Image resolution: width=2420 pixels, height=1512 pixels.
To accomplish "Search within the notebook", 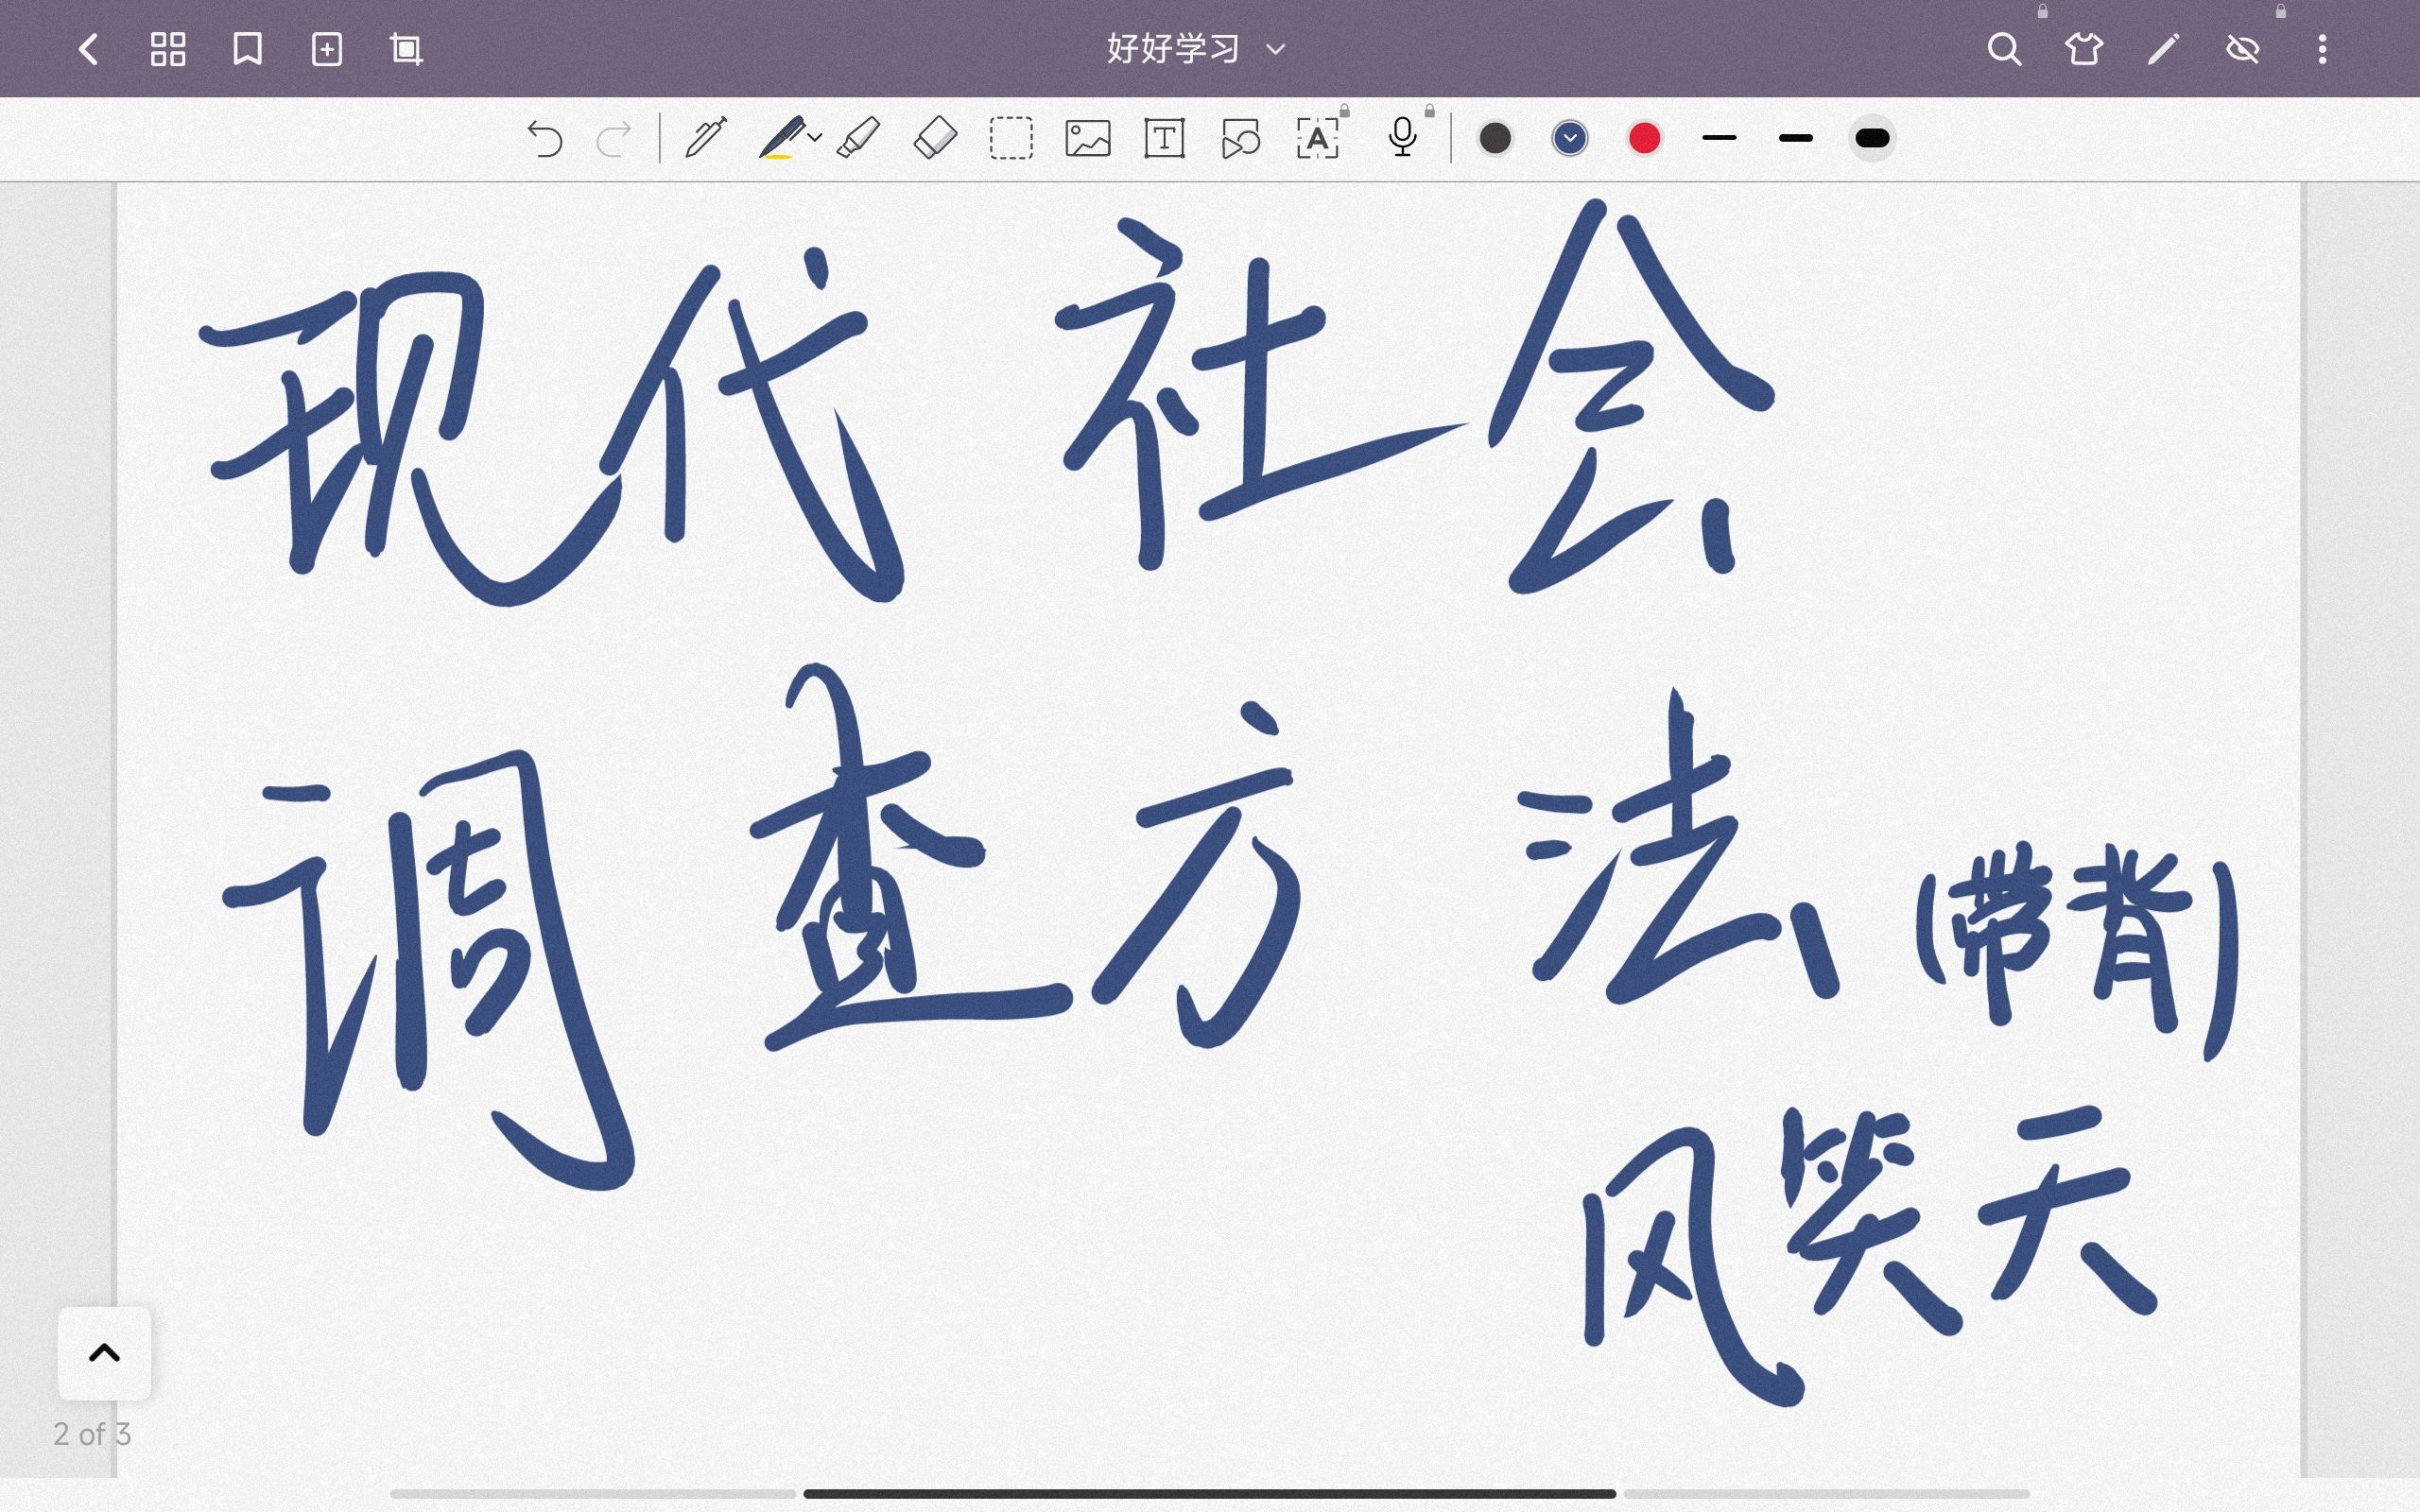I will click(x=2004, y=49).
